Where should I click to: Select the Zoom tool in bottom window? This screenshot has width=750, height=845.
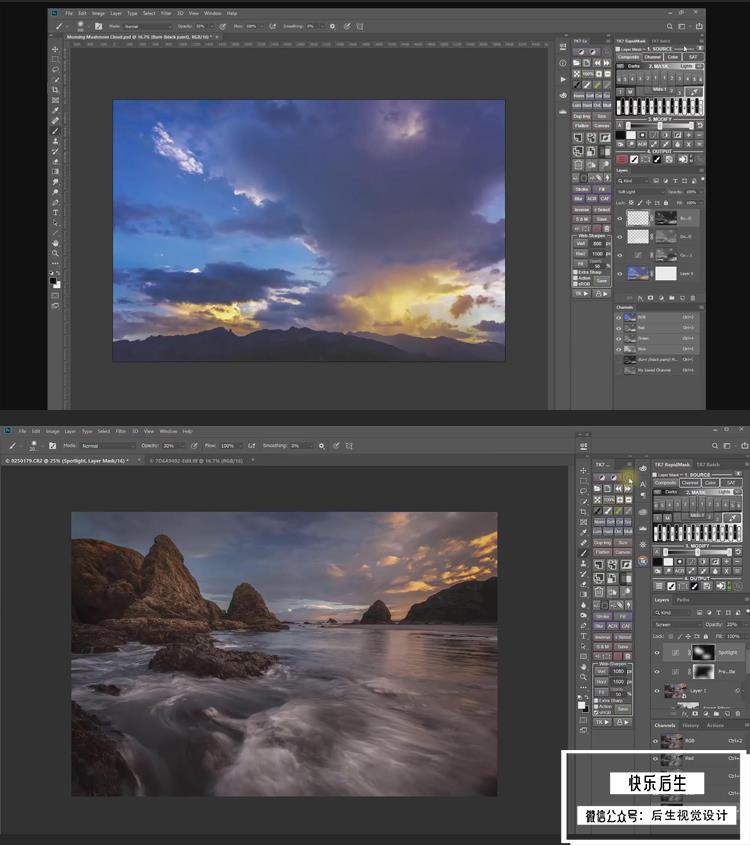584,677
